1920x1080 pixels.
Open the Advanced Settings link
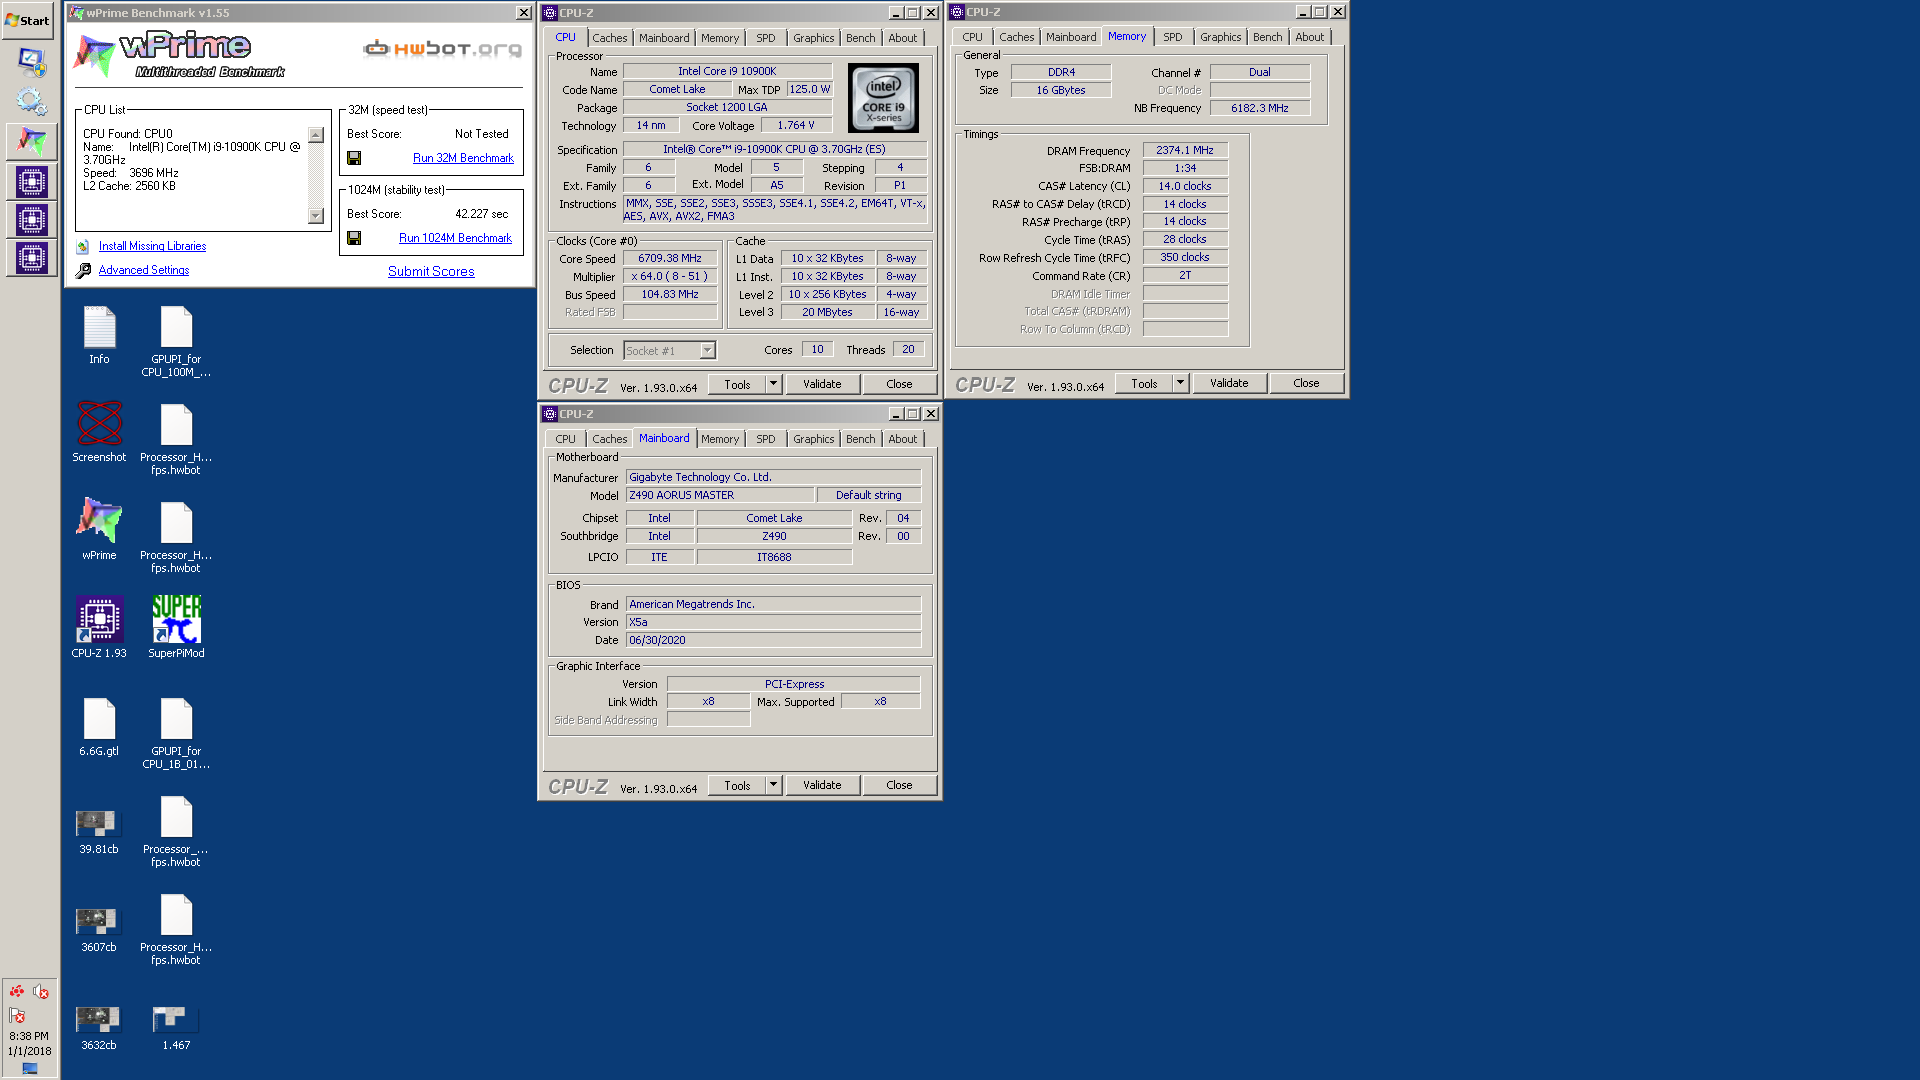[144, 270]
